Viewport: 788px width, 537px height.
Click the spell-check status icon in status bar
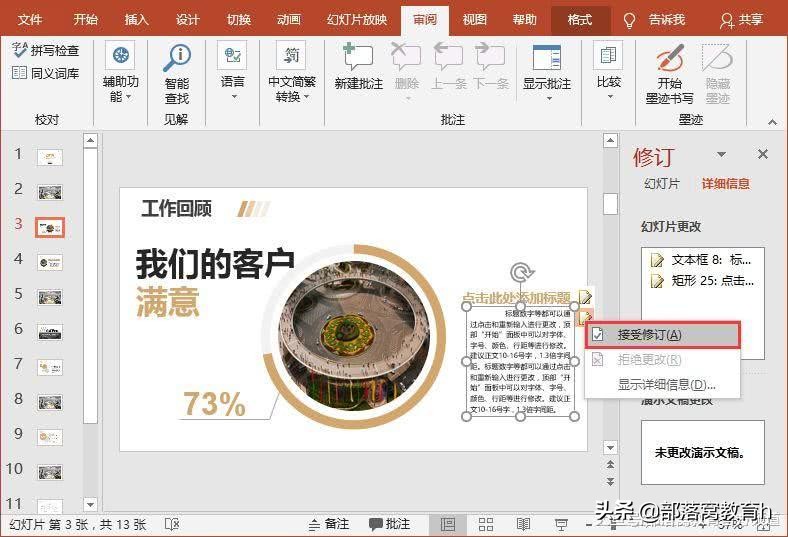click(172, 524)
